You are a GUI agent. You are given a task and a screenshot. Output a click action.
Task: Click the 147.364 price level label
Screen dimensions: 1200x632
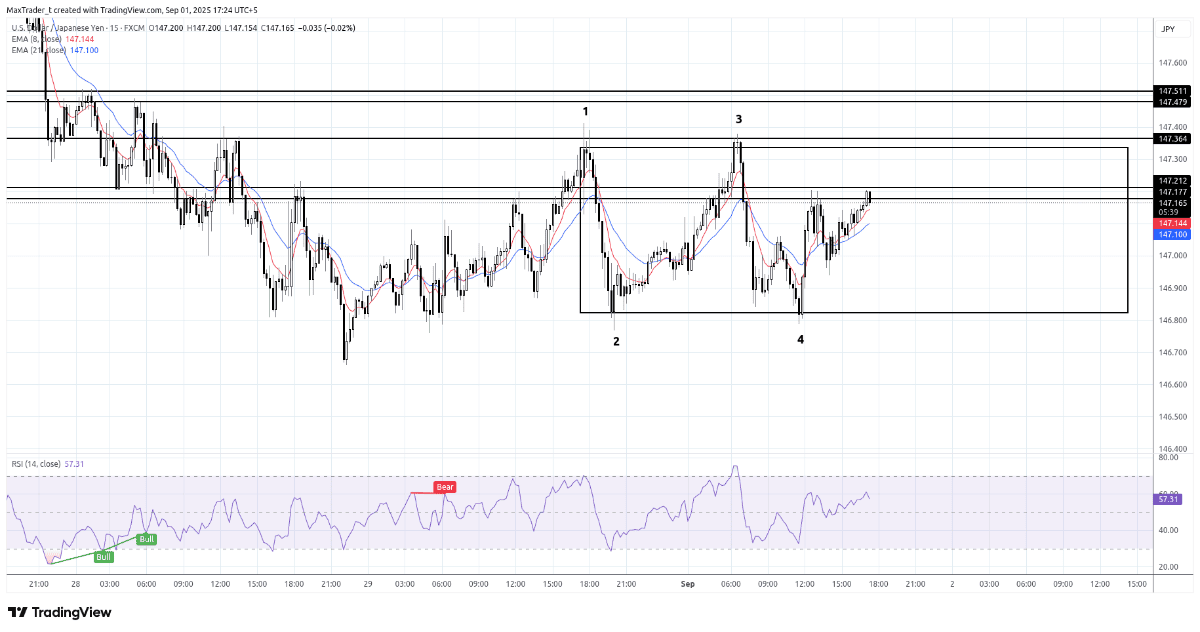point(1173,139)
